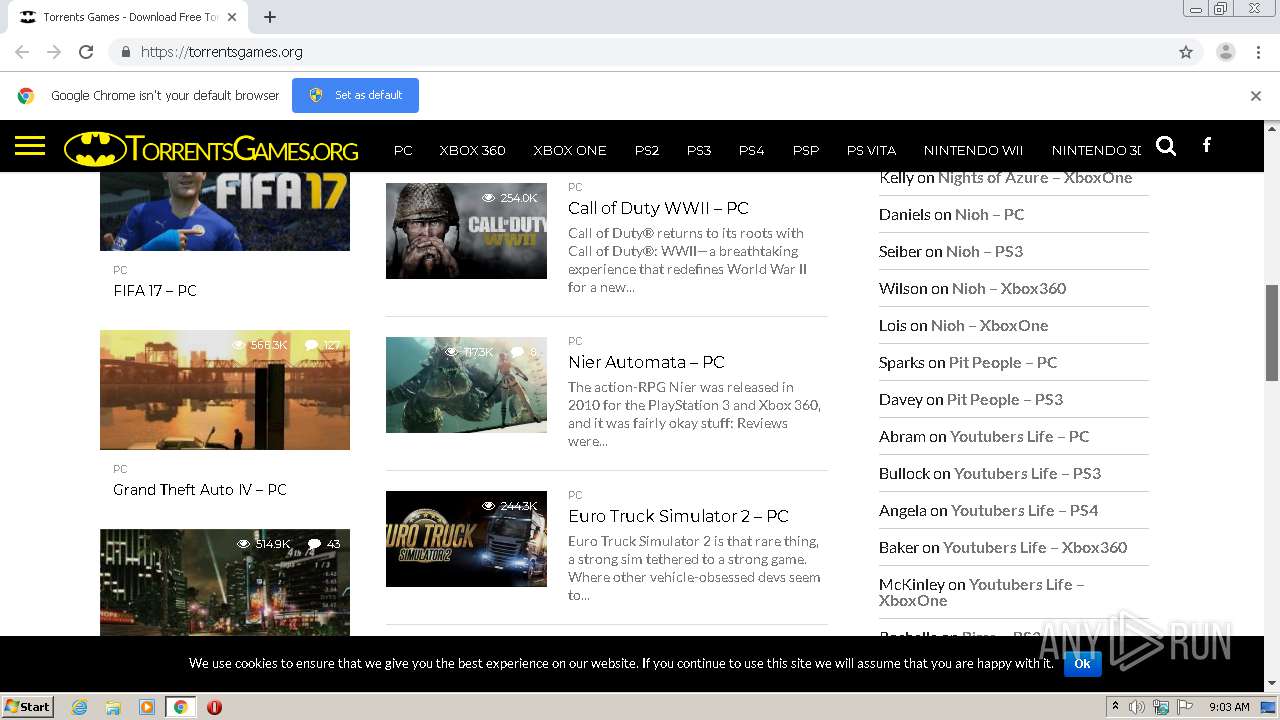Go back to previous page
This screenshot has height=720, width=1280.
[x=22, y=52]
